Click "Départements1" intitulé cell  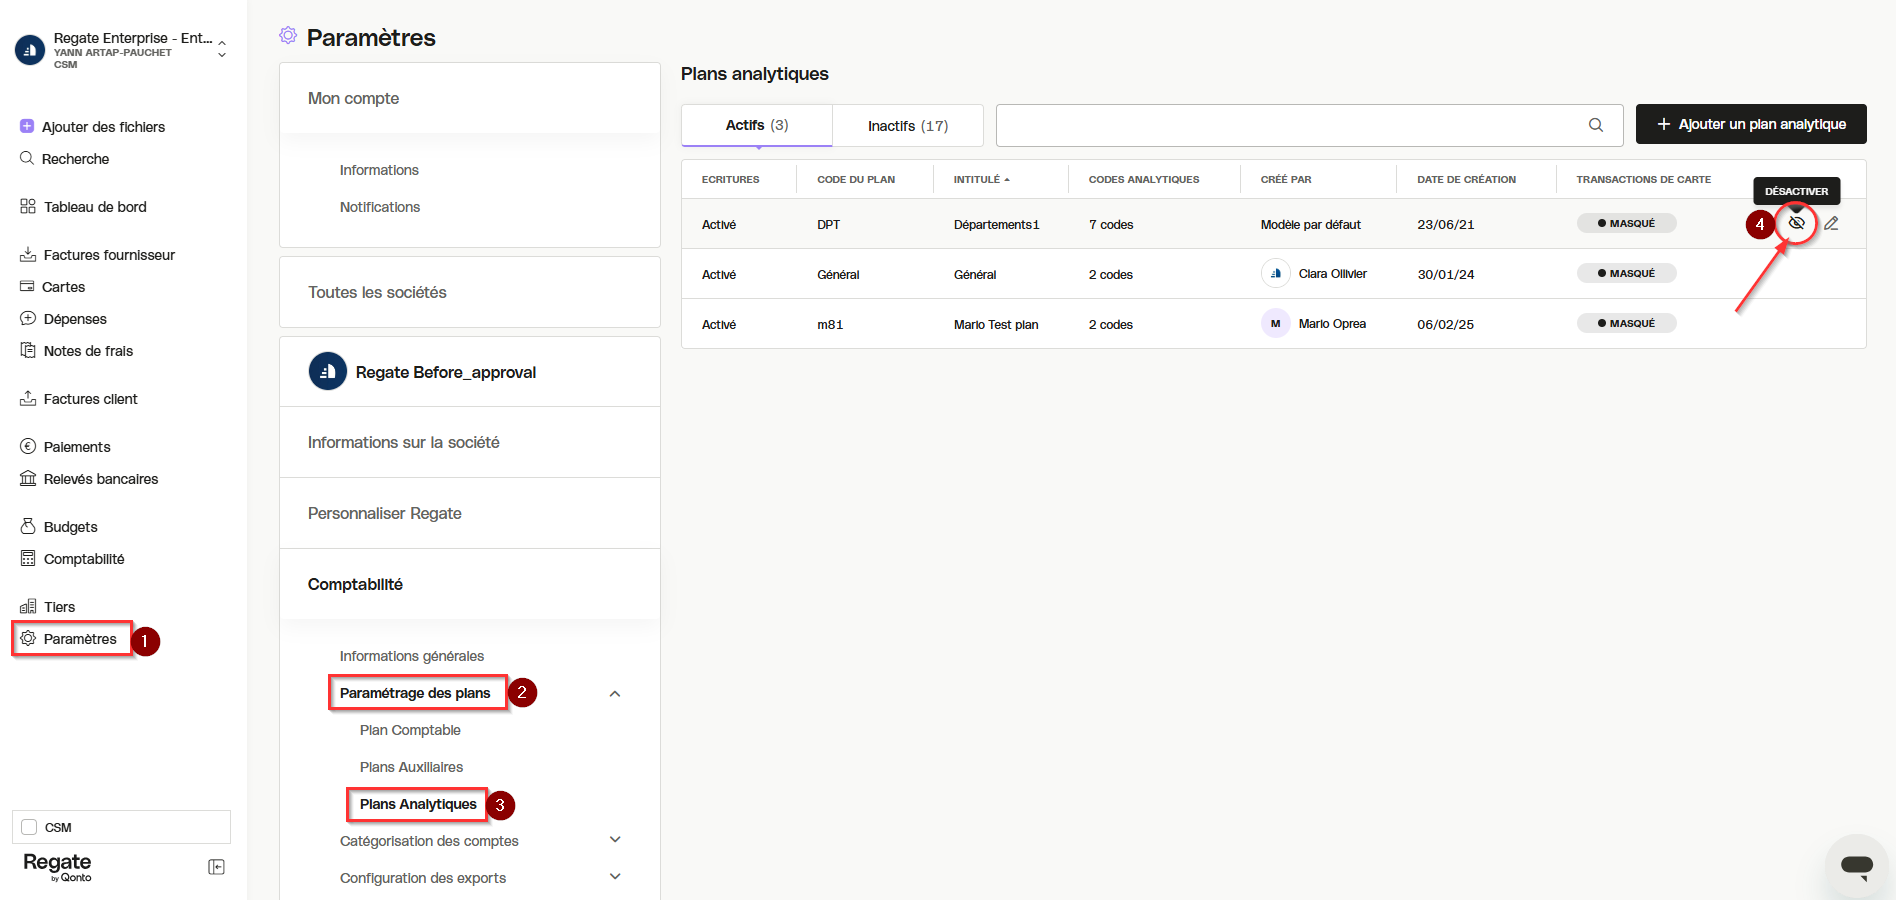click(997, 225)
